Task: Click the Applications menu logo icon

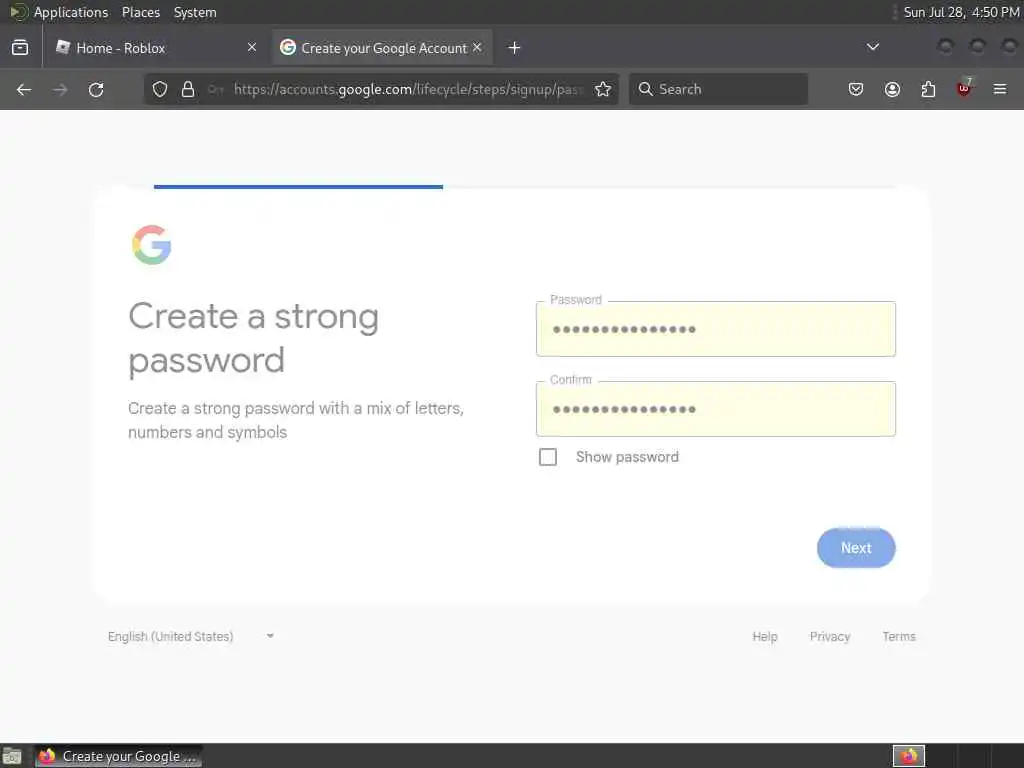Action: pos(18,12)
